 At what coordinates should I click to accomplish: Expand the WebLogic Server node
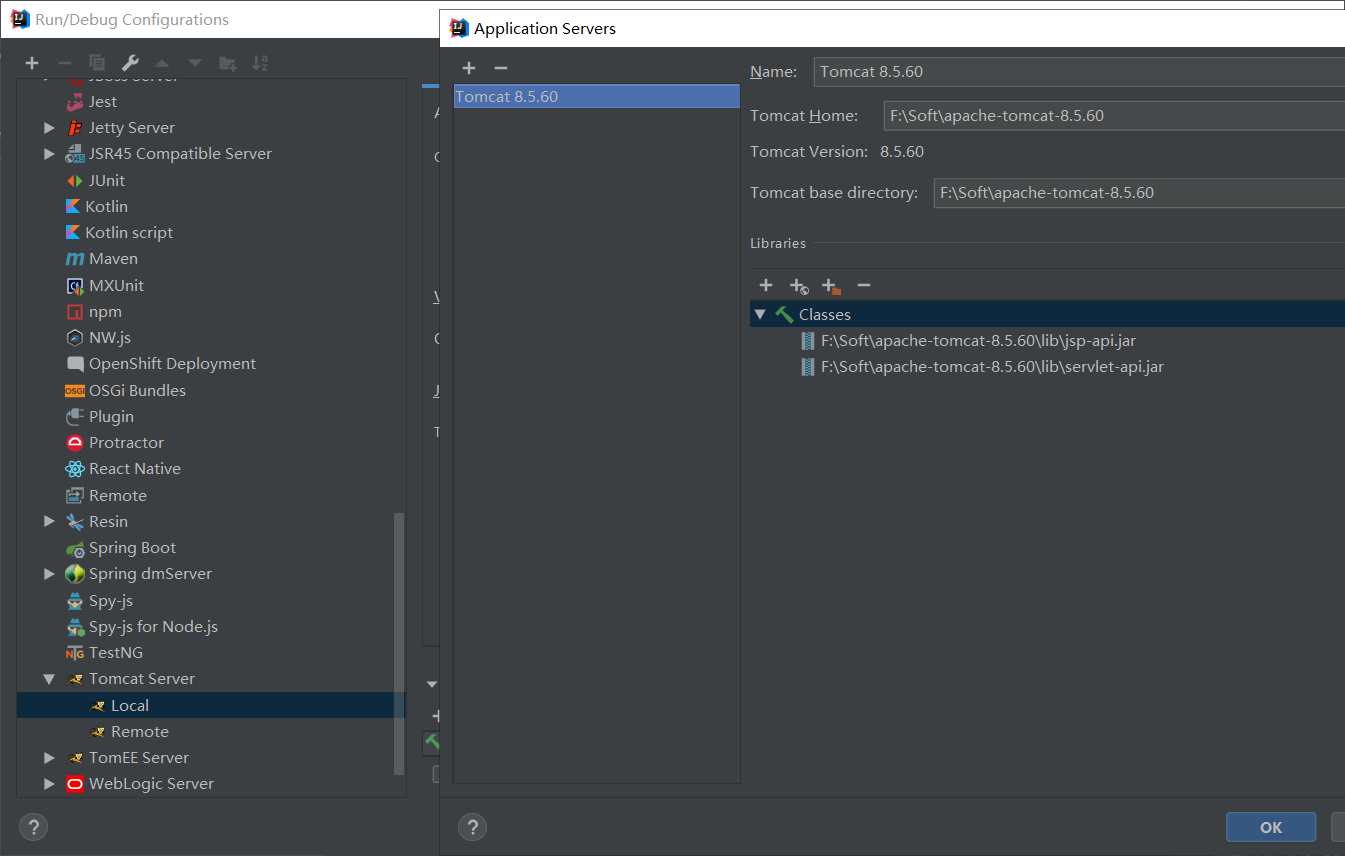49,783
